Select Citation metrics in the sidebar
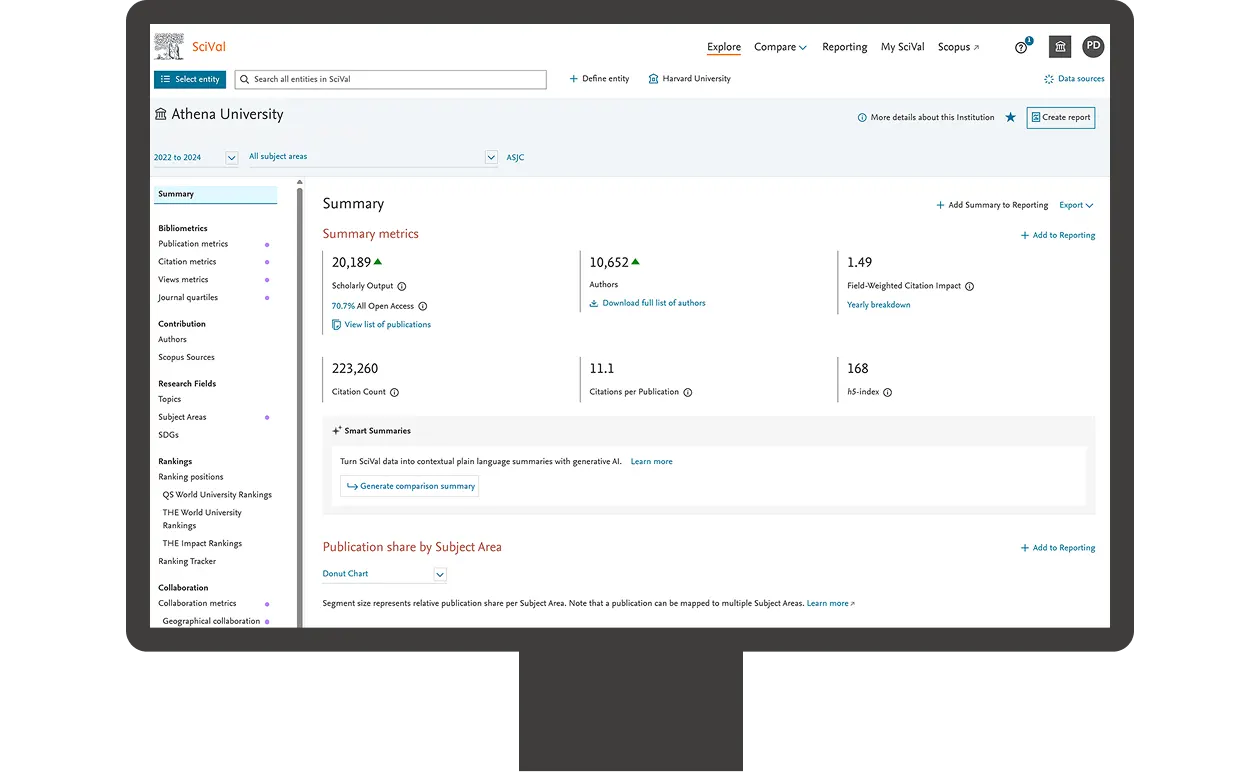The width and height of the screenshot is (1260, 772). pos(186,261)
